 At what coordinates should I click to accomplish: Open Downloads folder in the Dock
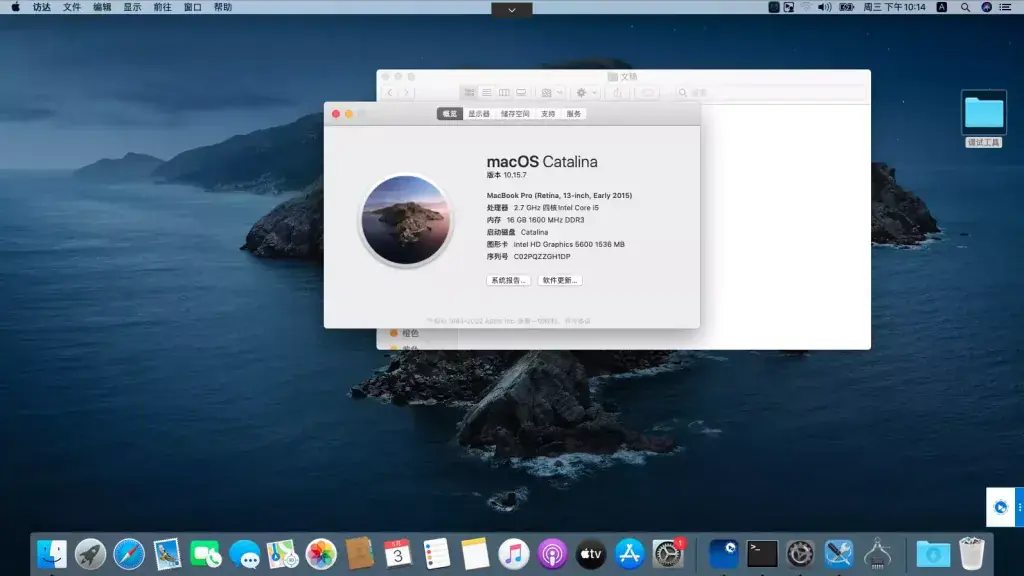pos(933,554)
